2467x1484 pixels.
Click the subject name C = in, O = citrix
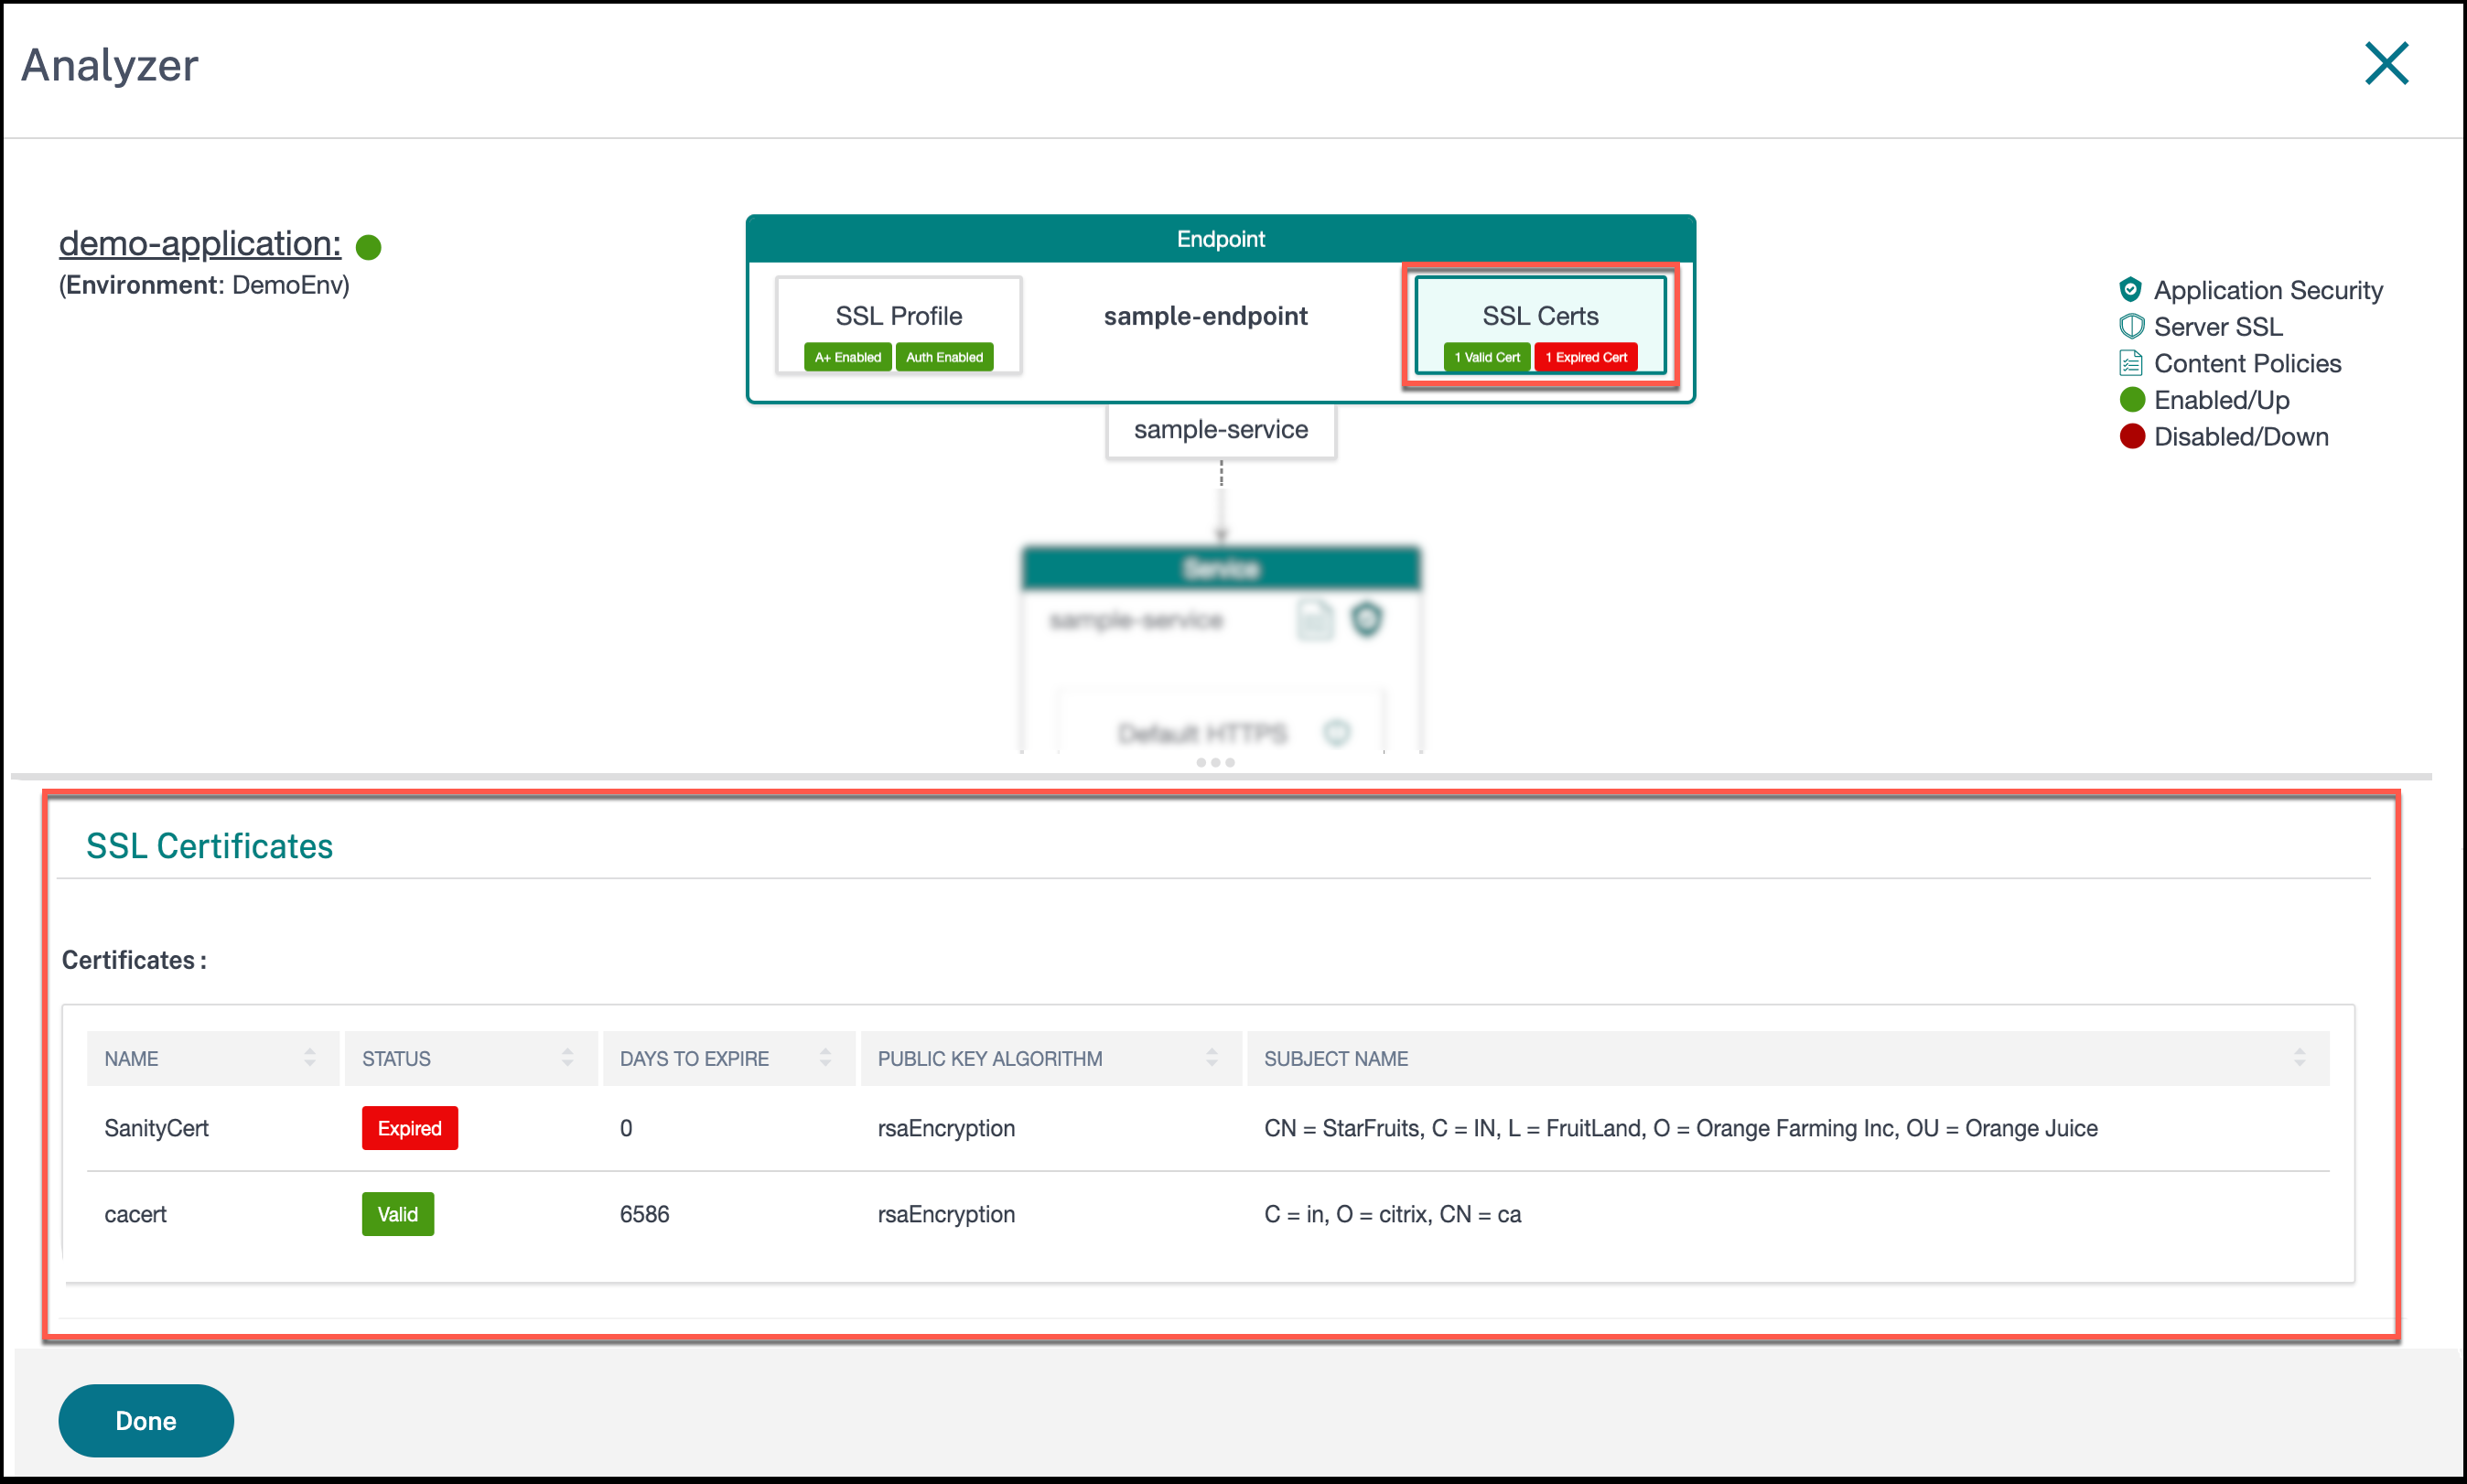click(x=1392, y=1214)
